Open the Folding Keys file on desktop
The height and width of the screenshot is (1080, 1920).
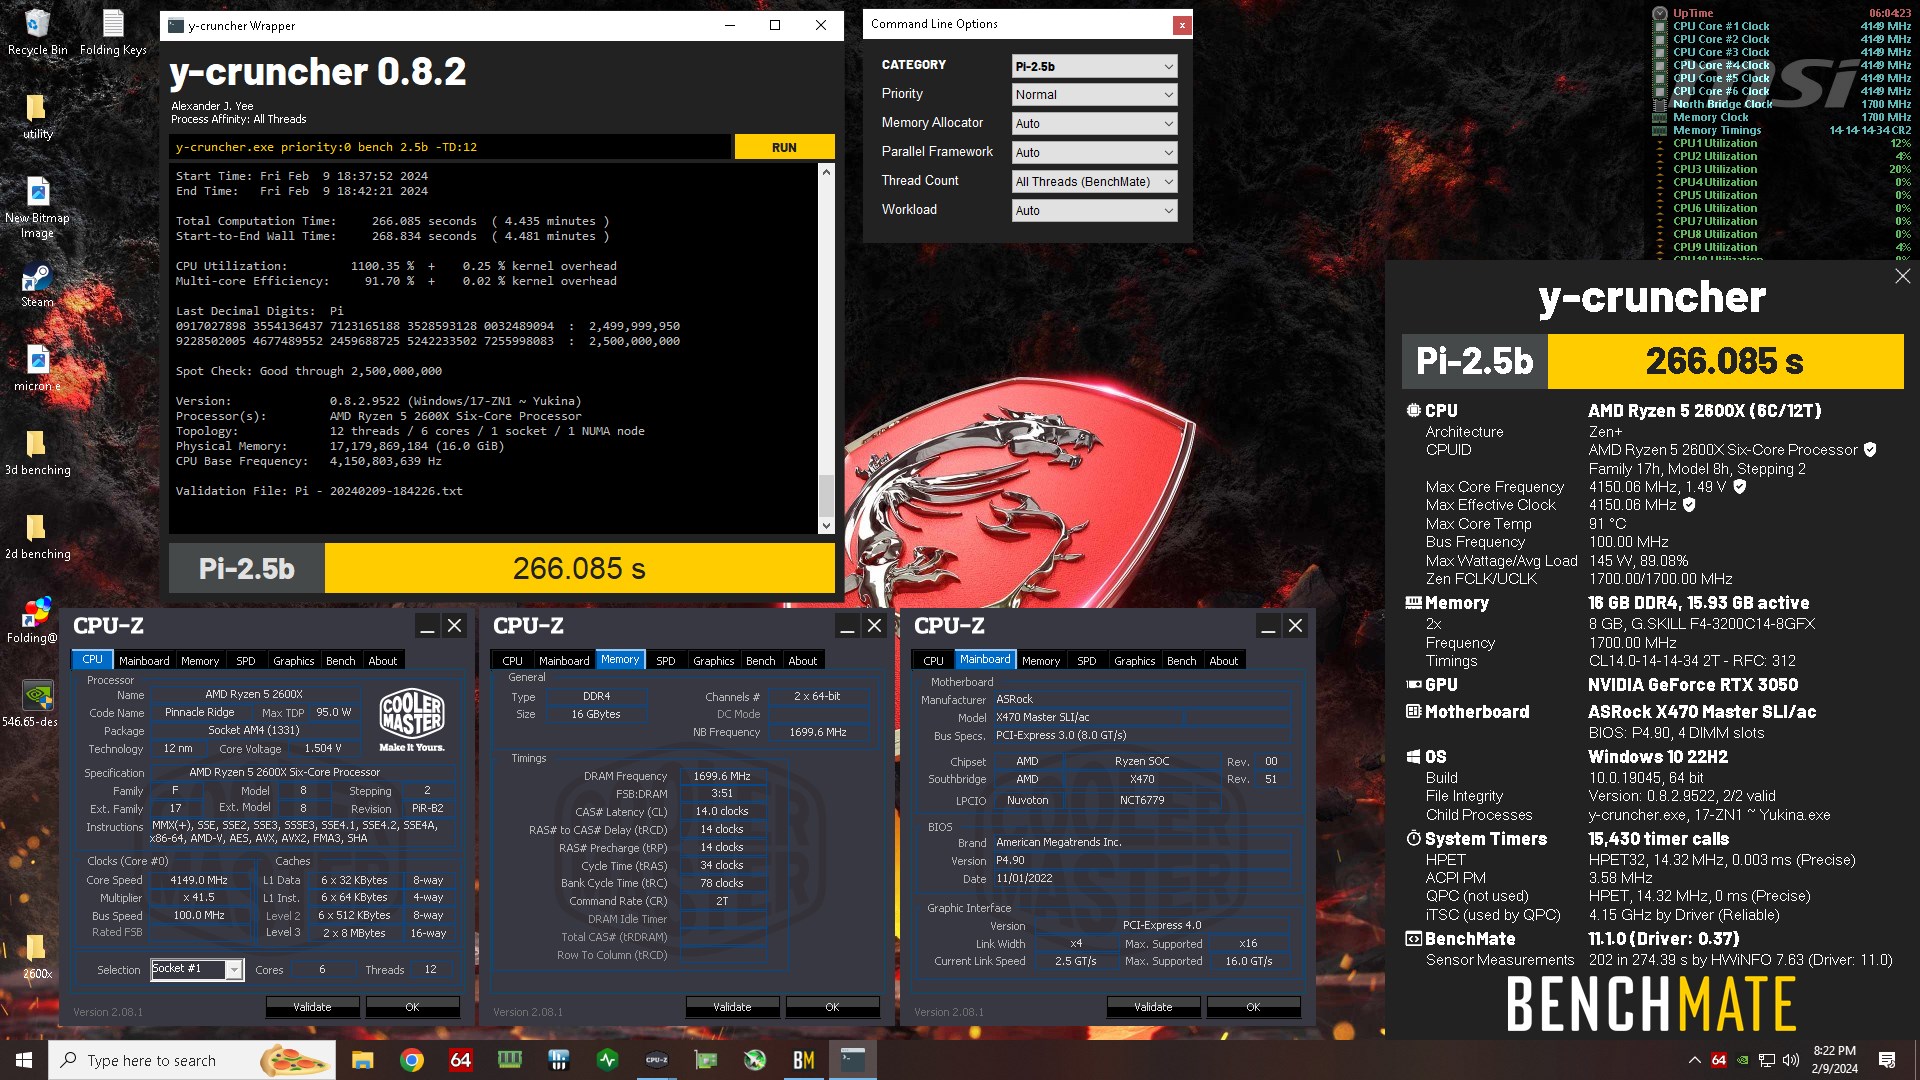point(113,32)
